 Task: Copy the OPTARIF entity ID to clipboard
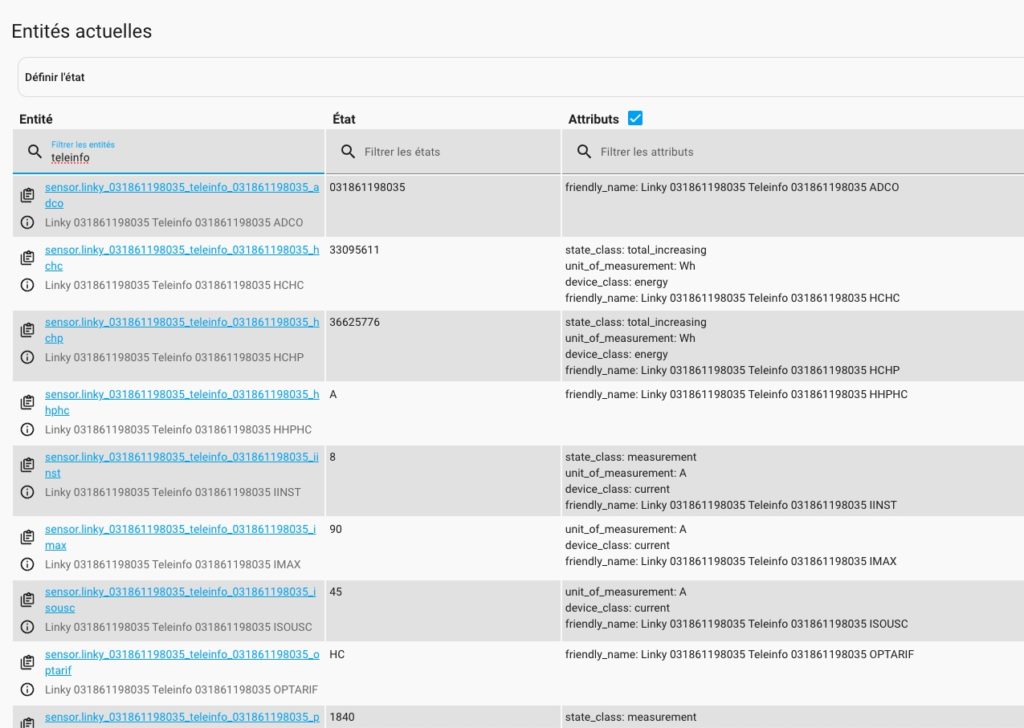click(x=27, y=661)
